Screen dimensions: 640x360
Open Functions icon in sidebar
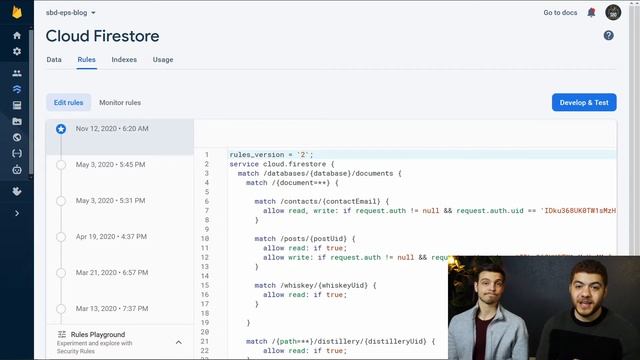click(17, 153)
